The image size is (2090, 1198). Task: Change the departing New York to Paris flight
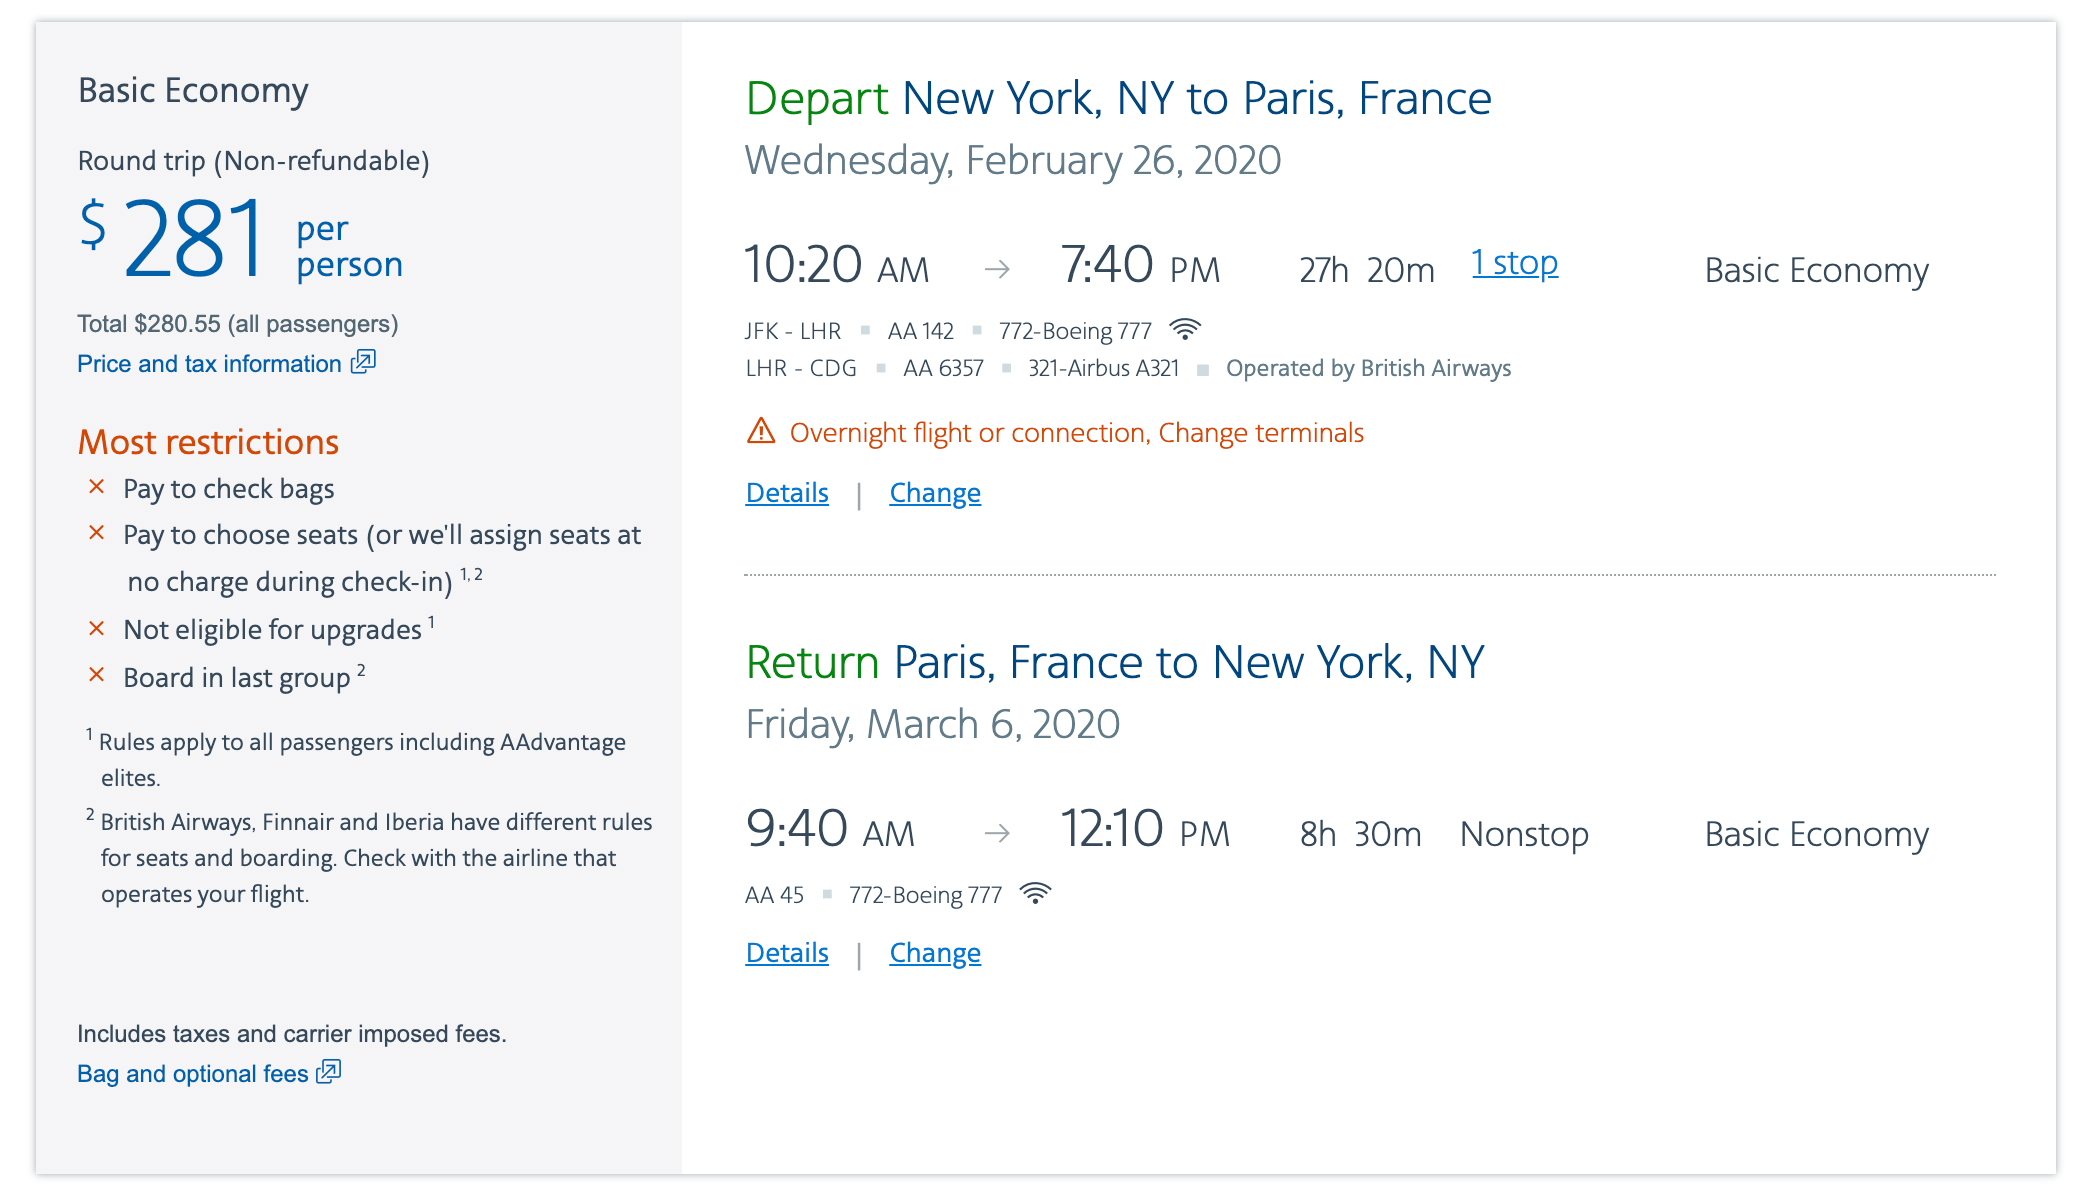(x=935, y=493)
